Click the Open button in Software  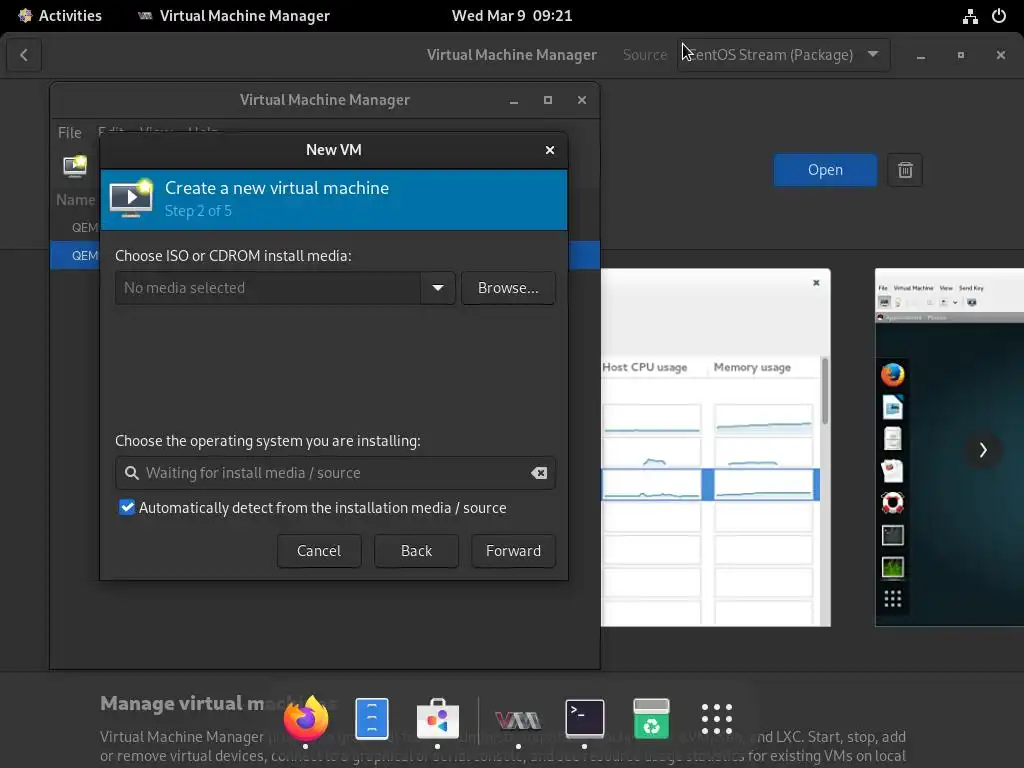tap(825, 170)
